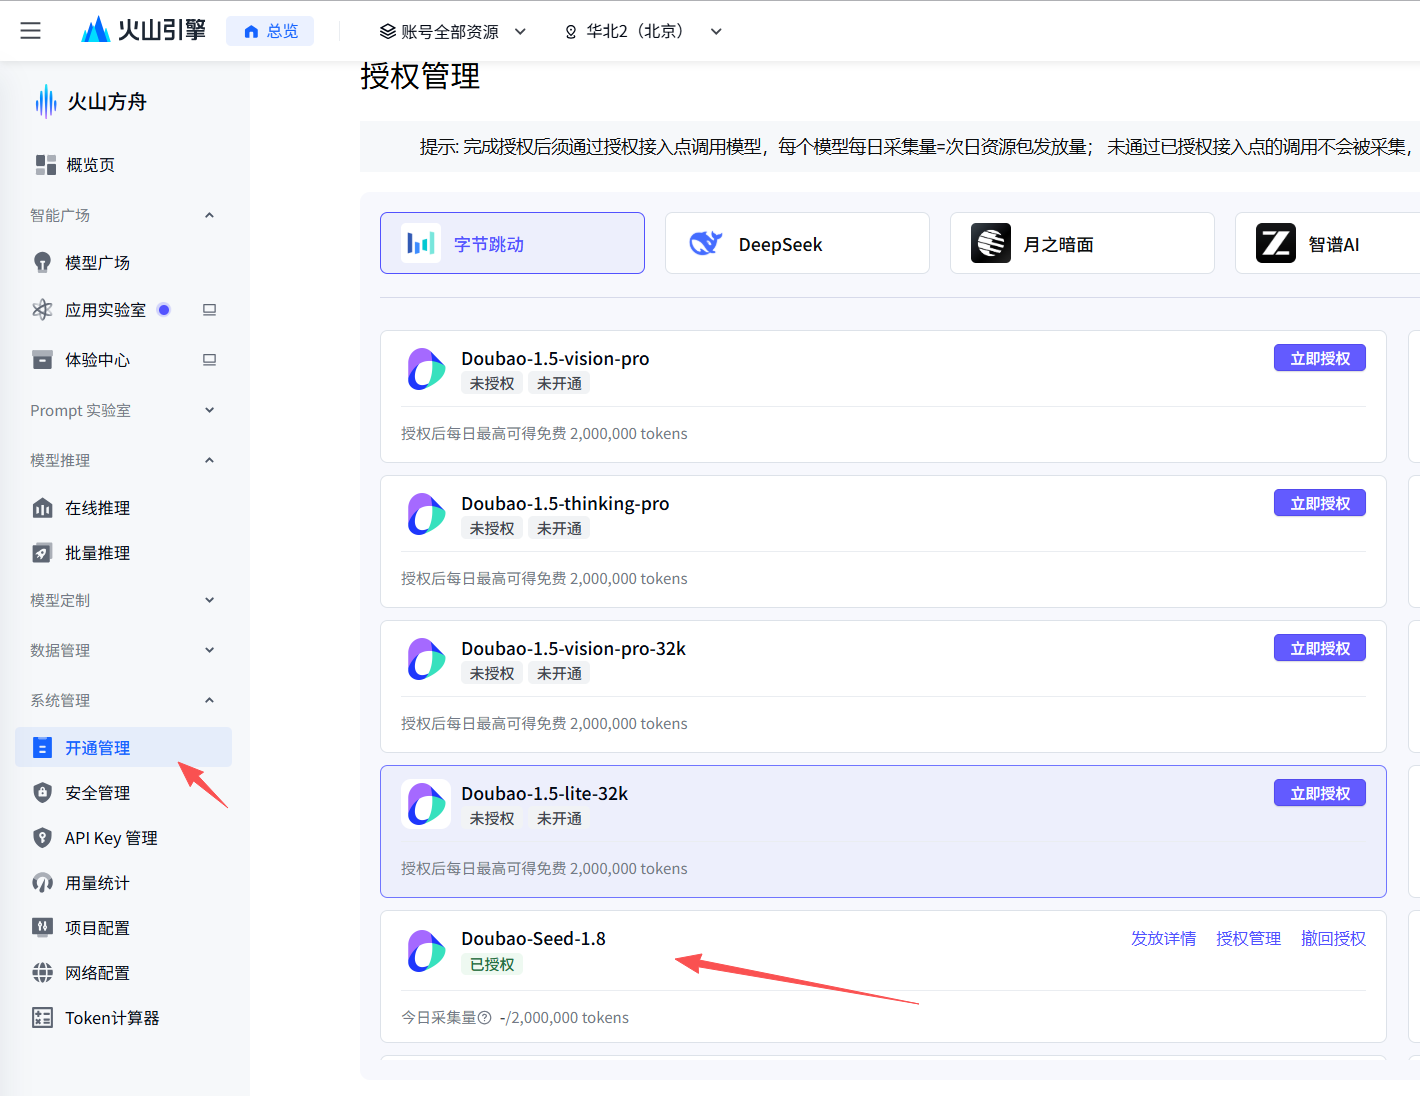The height and width of the screenshot is (1096, 1420).
Task: Open the 体验中心 external window icon
Action: [x=209, y=360]
